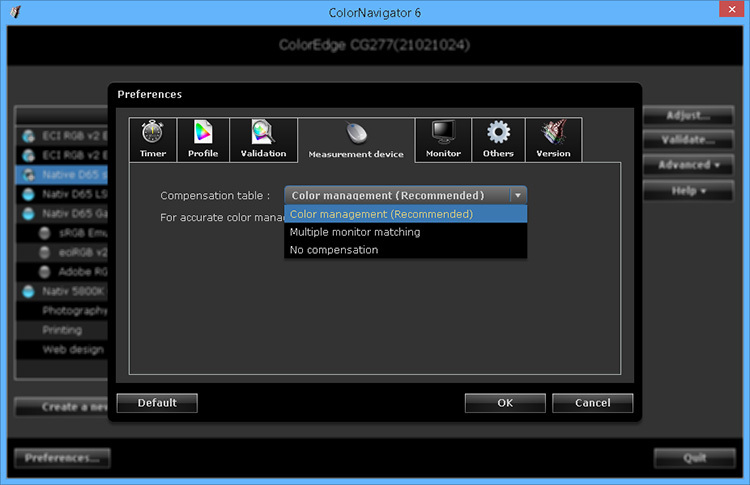Image resolution: width=750 pixels, height=485 pixels.
Task: Click the Preferences dialog title text
Action: pos(150,94)
